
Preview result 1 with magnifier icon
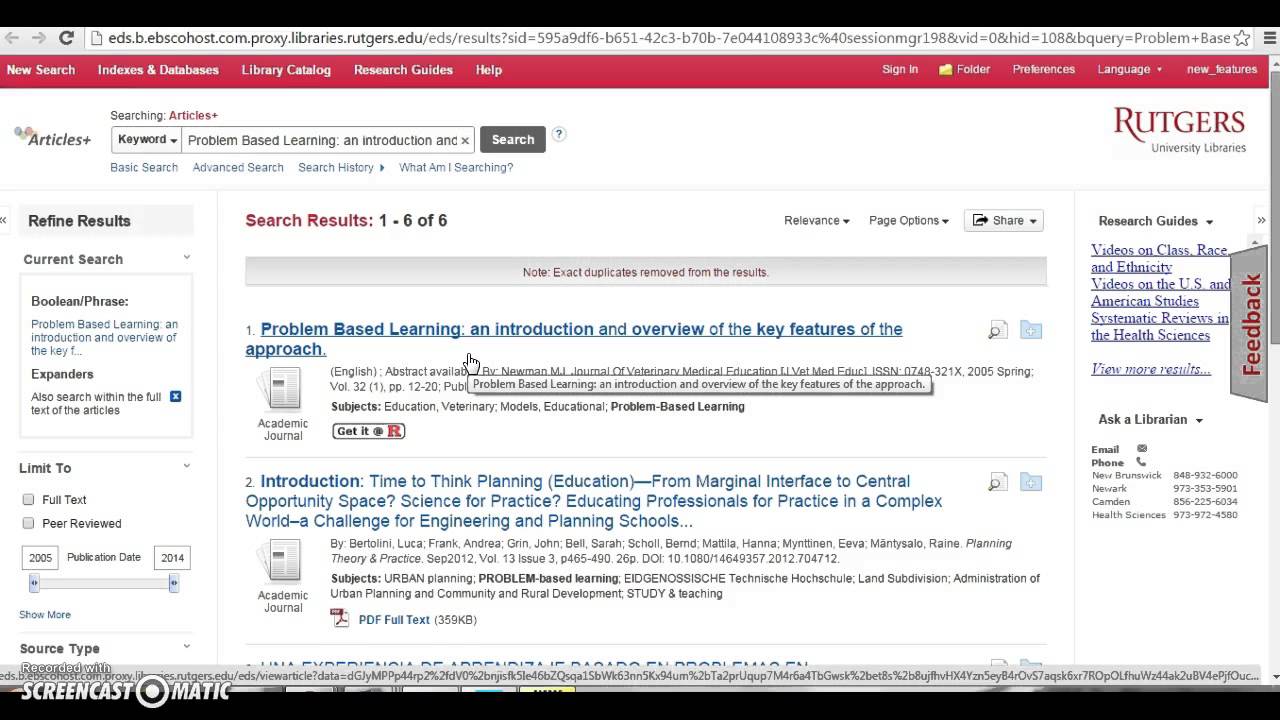point(997,331)
